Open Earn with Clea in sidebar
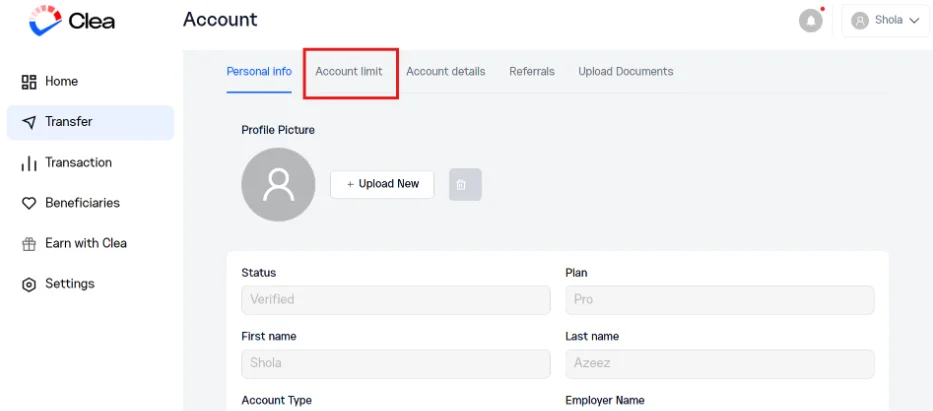 click(90, 244)
